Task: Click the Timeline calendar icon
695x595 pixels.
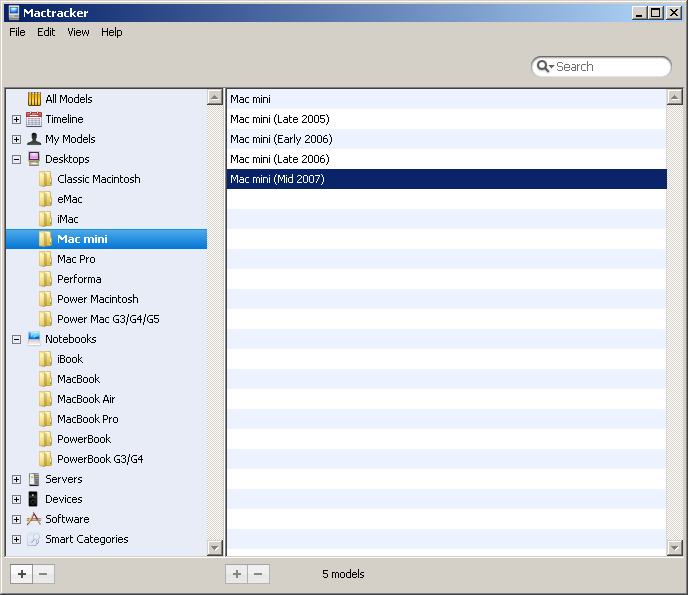Action: click(34, 119)
